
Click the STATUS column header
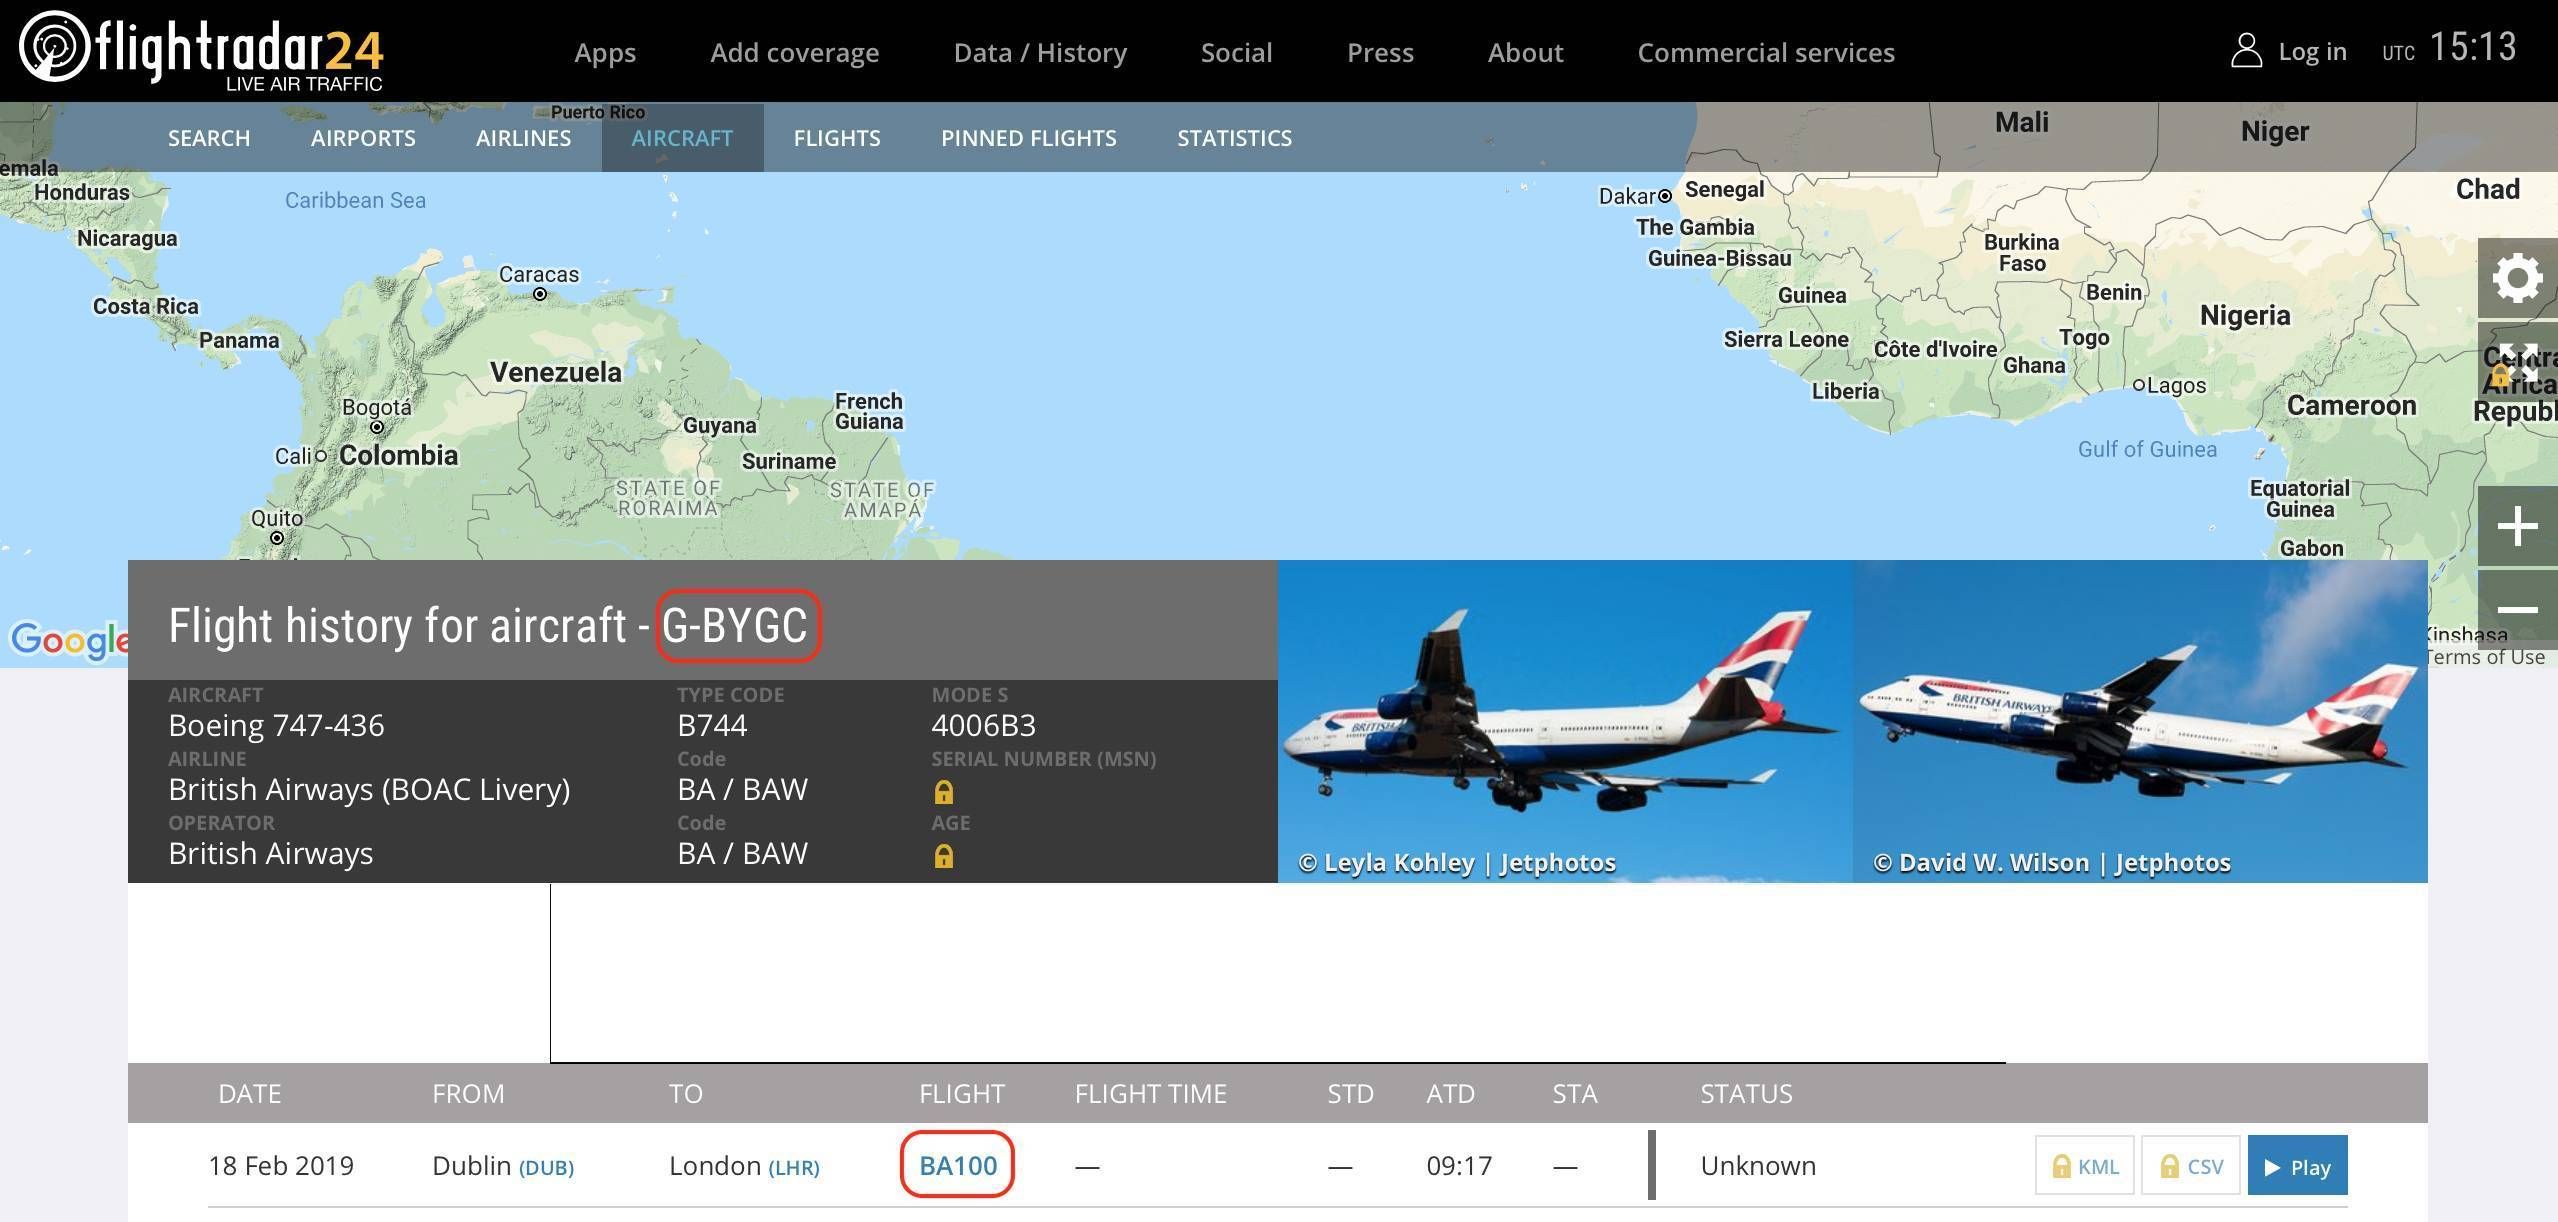[1746, 1093]
